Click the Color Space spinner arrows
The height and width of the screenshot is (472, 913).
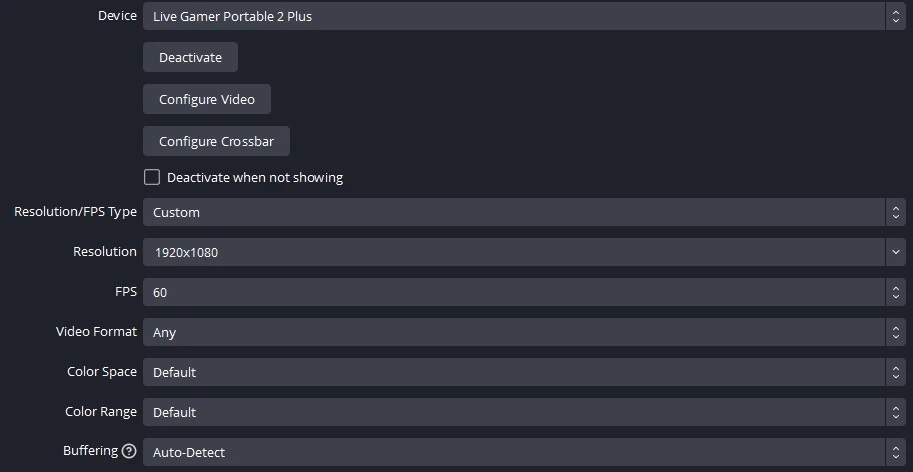[895, 372]
